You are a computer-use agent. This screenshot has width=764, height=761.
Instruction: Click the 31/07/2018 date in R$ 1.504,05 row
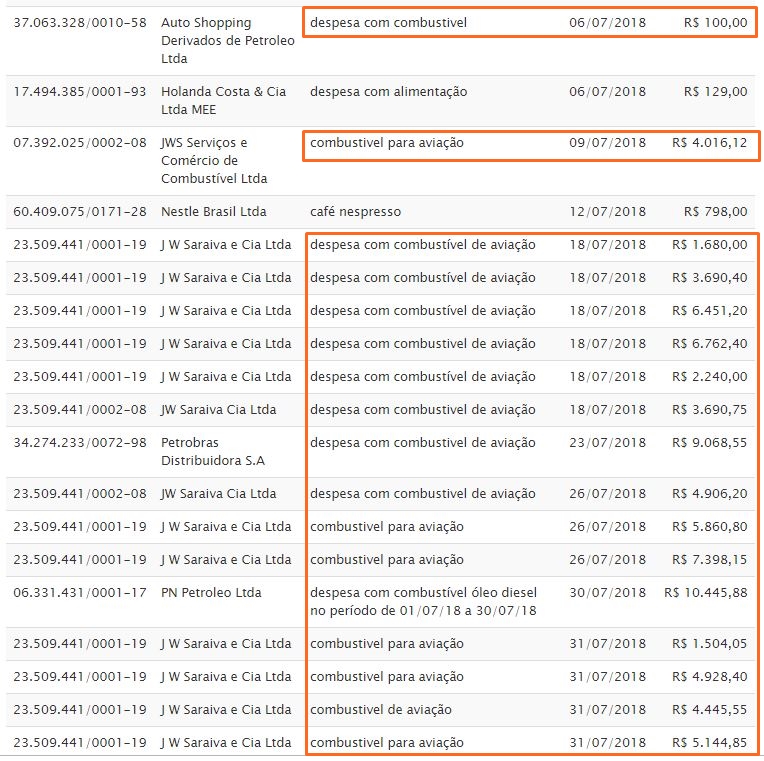click(607, 644)
